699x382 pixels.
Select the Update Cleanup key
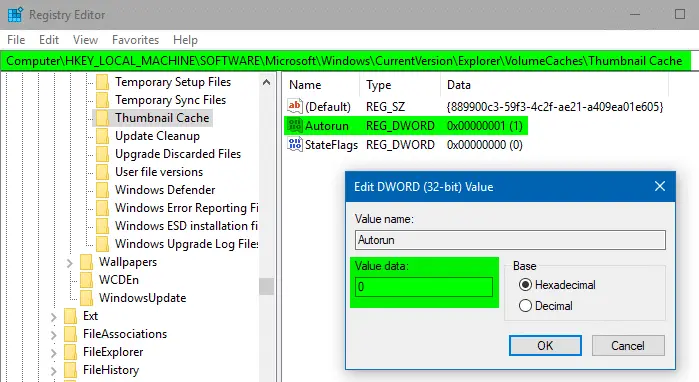point(157,136)
